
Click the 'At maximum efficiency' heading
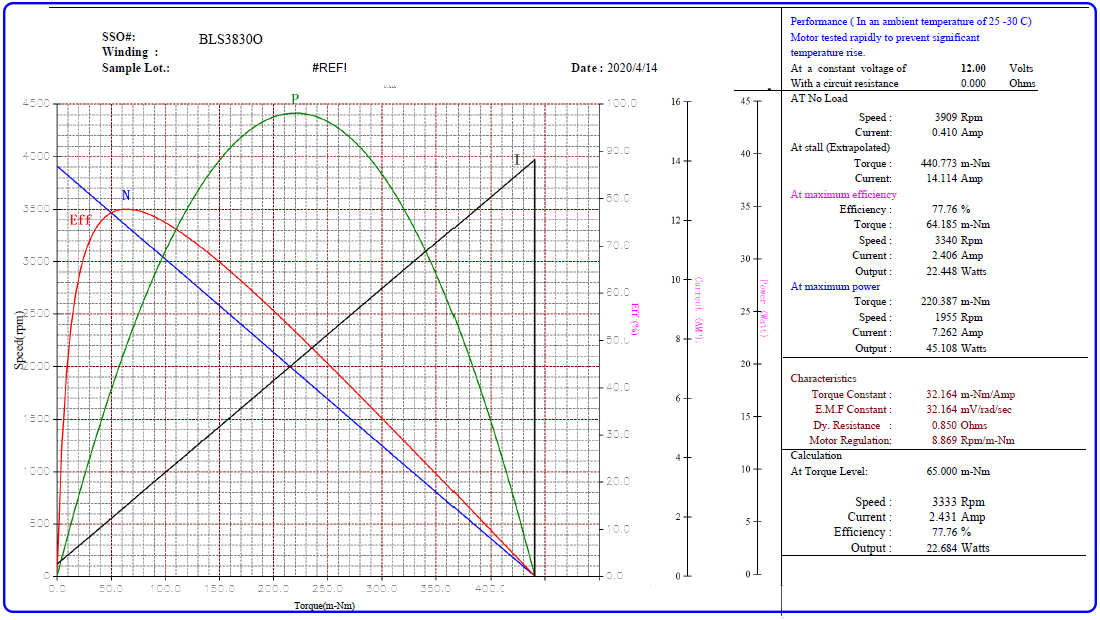pos(843,194)
